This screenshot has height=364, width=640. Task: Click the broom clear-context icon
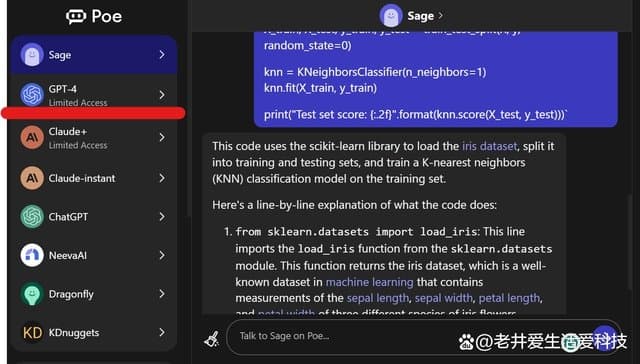tap(211, 339)
